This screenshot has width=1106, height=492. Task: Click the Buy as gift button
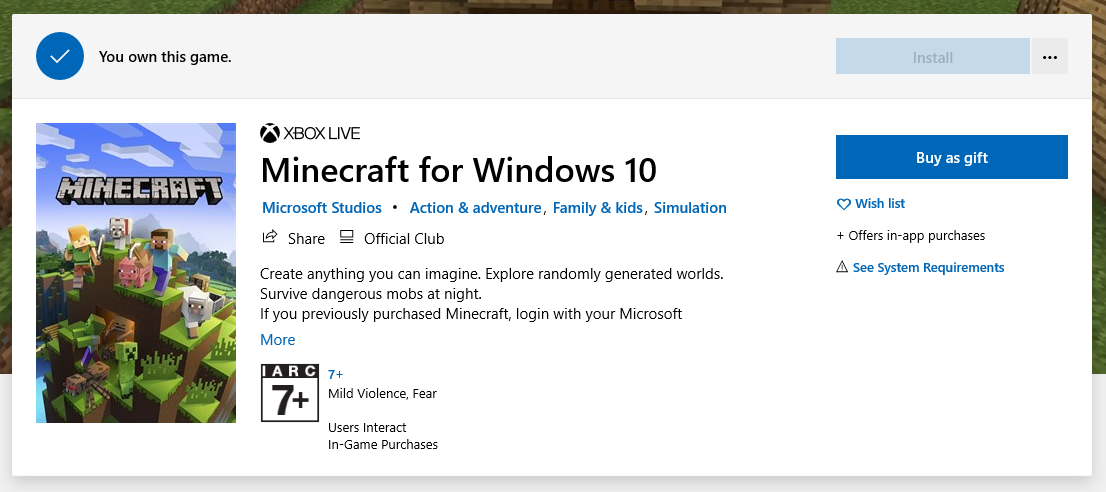952,157
